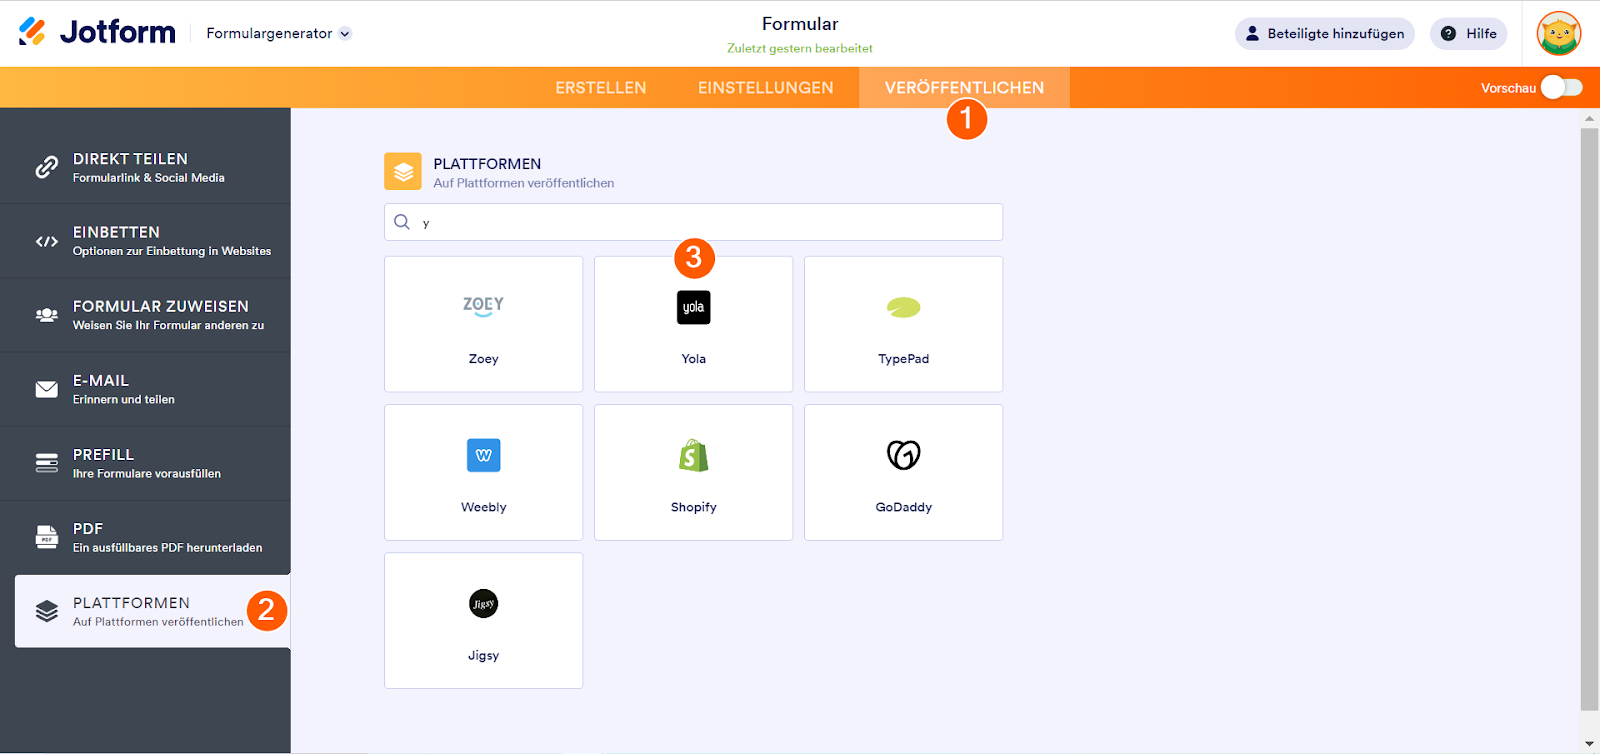Choose the Jigsy platform icon
1600x754 pixels.
click(484, 603)
